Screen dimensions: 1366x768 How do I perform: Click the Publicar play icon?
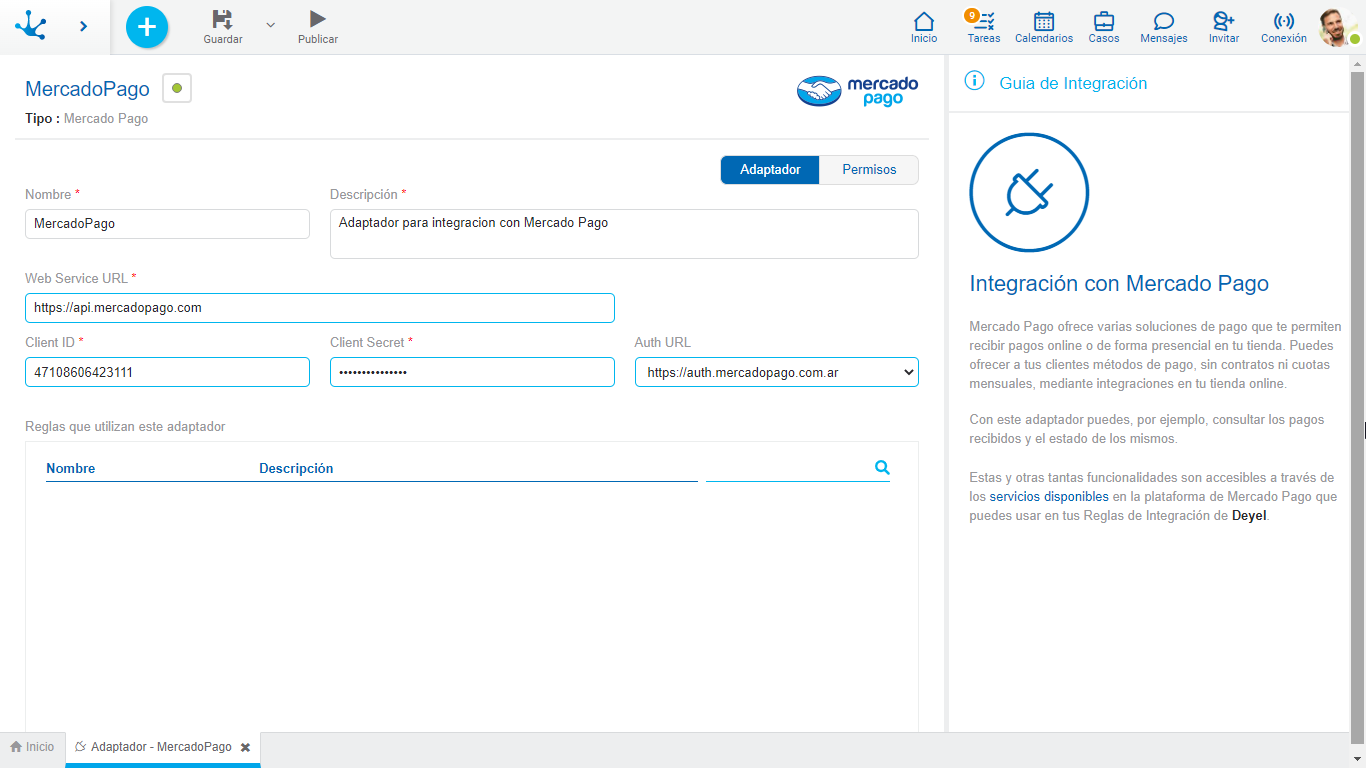click(318, 19)
